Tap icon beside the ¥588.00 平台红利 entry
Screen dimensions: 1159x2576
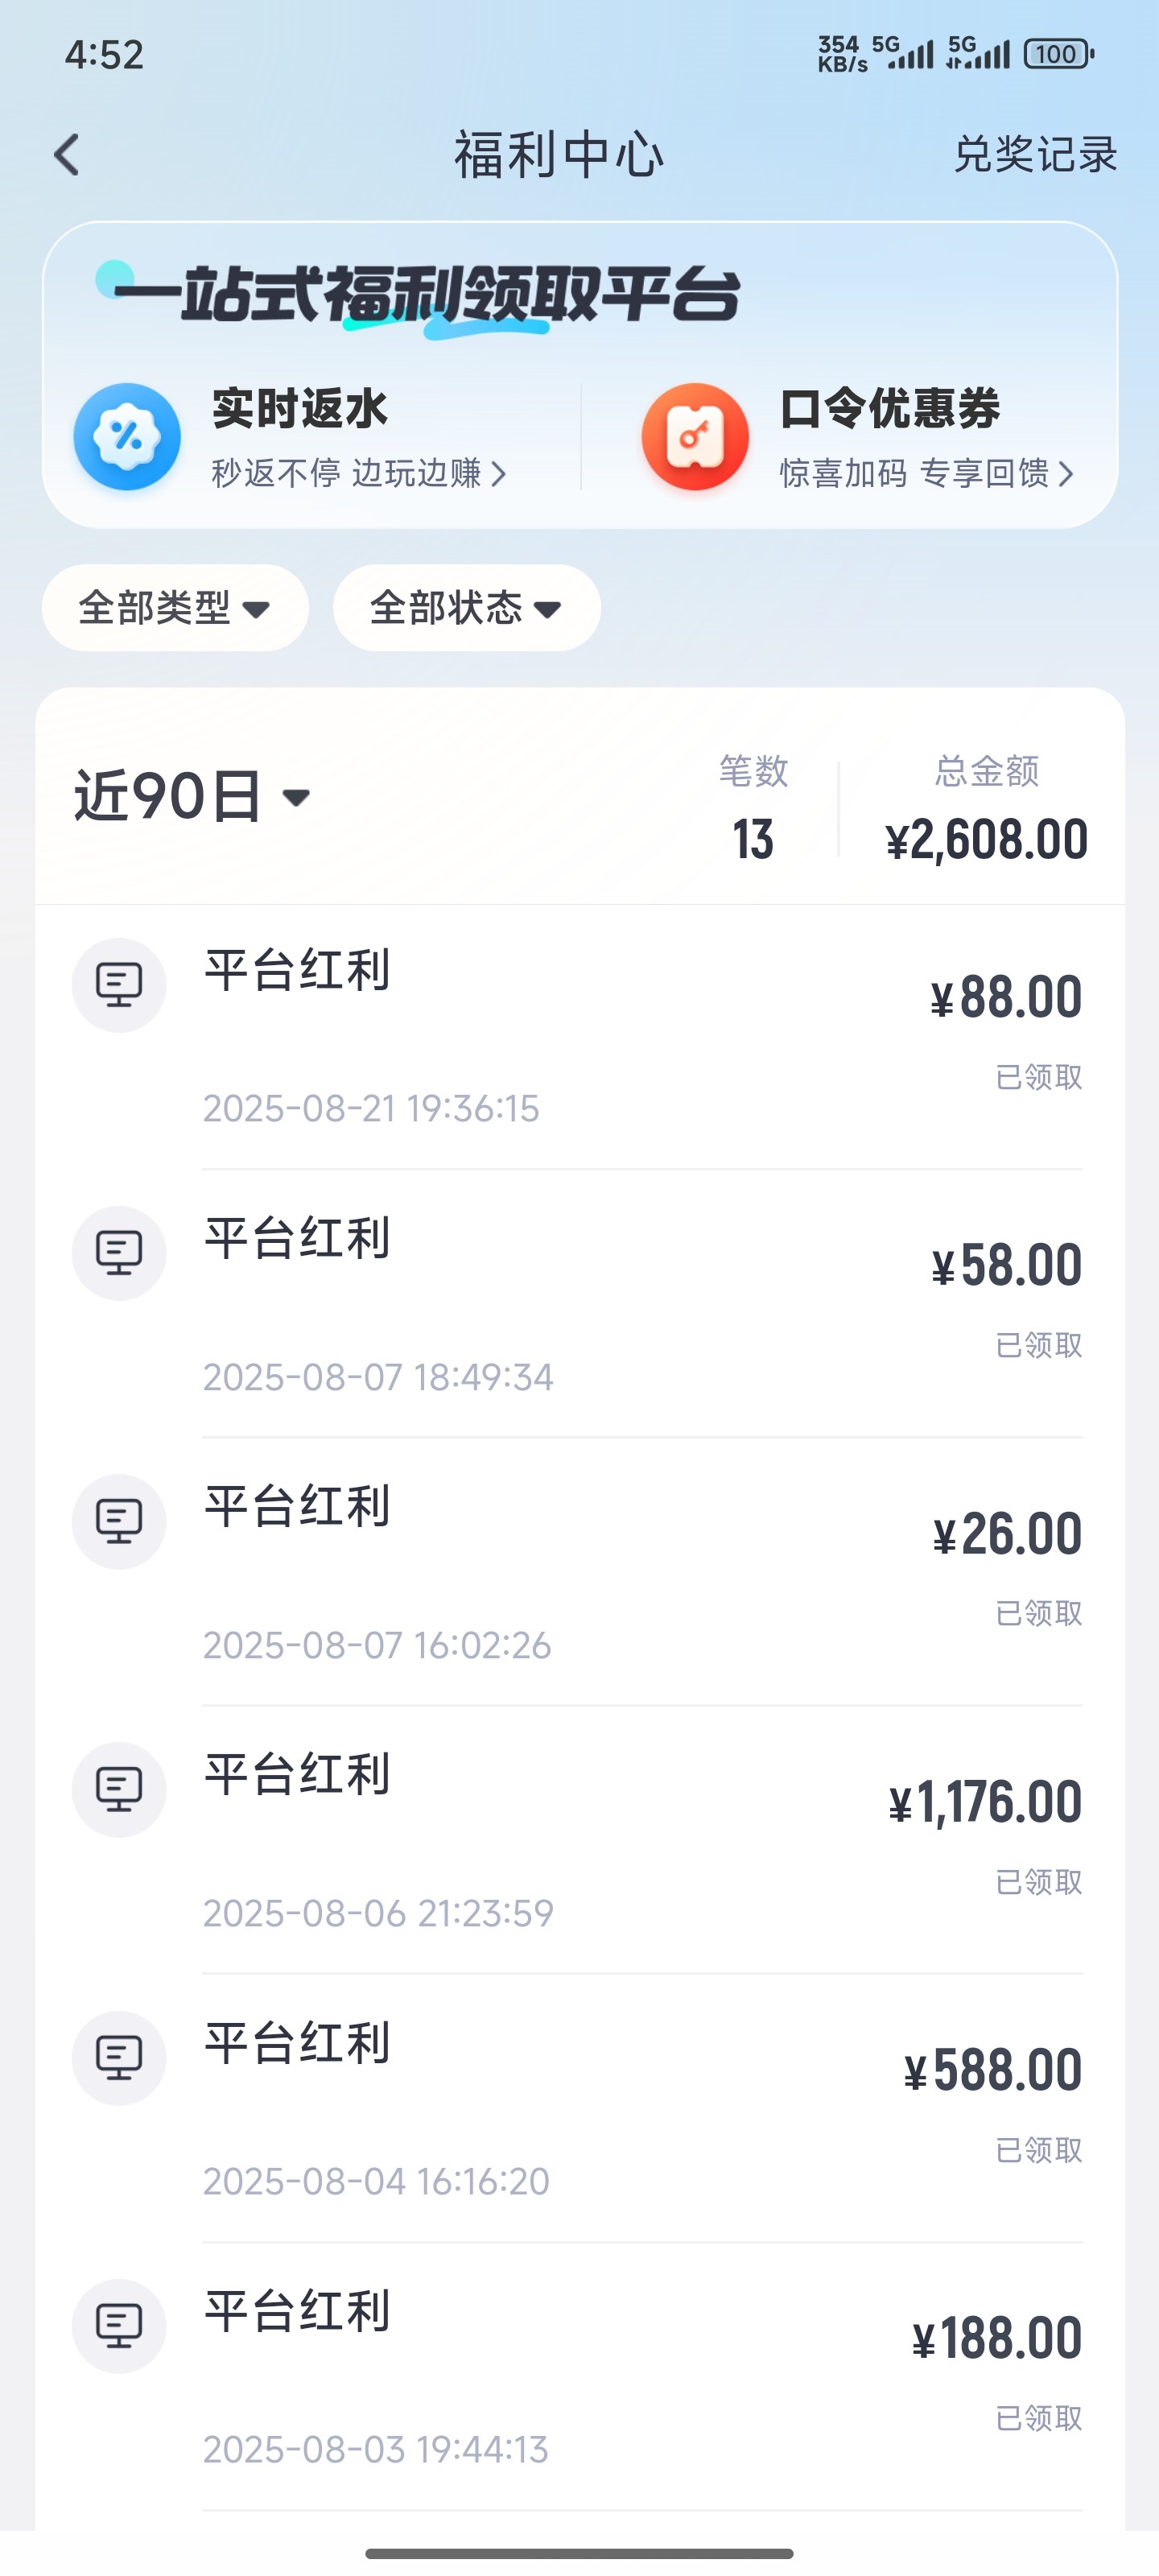click(119, 2057)
